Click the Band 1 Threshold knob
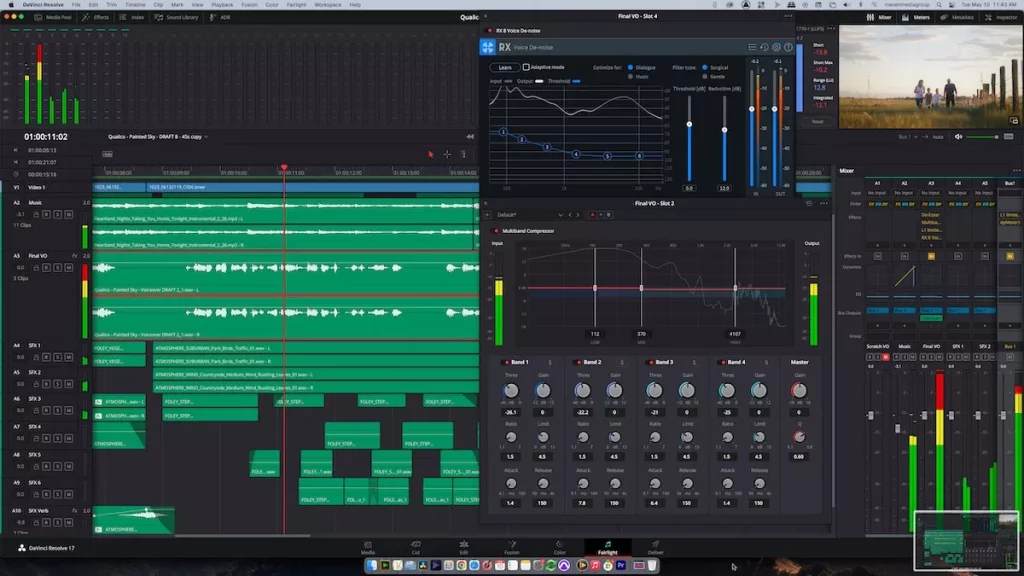This screenshot has height=576, width=1024. 511,391
